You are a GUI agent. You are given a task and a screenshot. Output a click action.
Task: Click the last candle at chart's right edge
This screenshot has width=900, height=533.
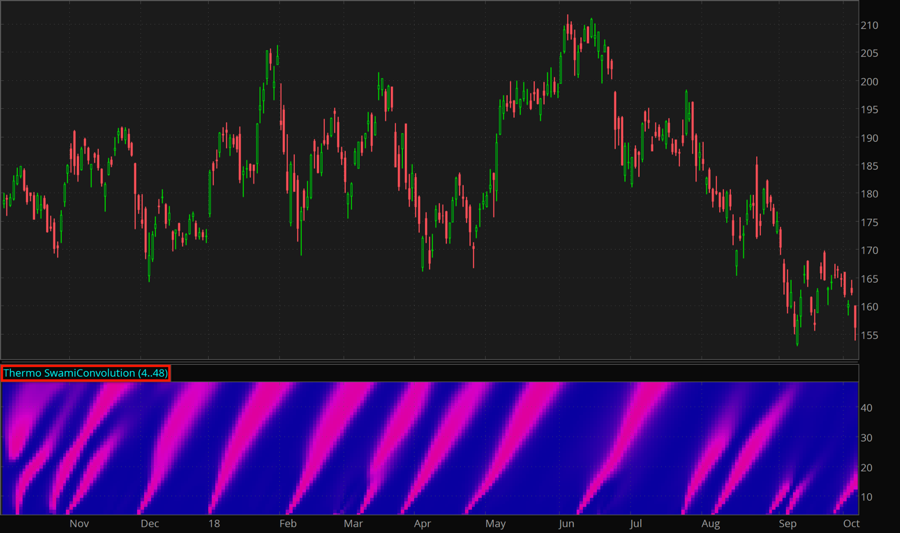[855, 322]
